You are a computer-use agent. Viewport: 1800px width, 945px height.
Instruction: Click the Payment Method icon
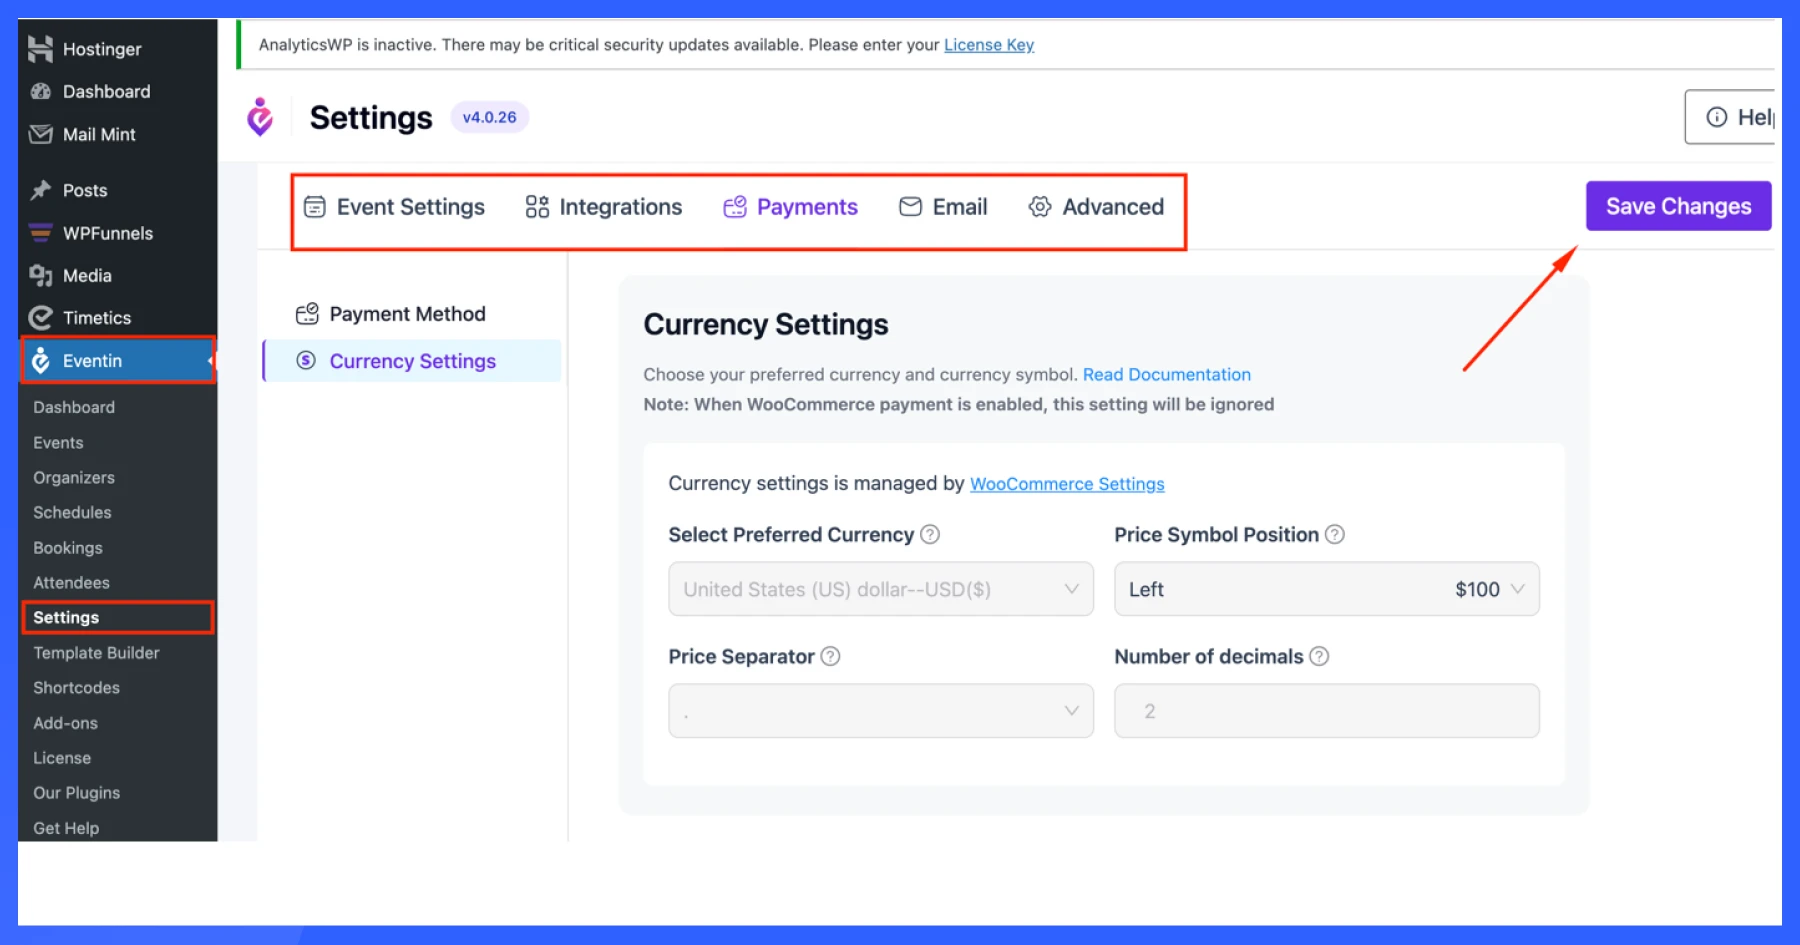pyautogui.click(x=307, y=314)
